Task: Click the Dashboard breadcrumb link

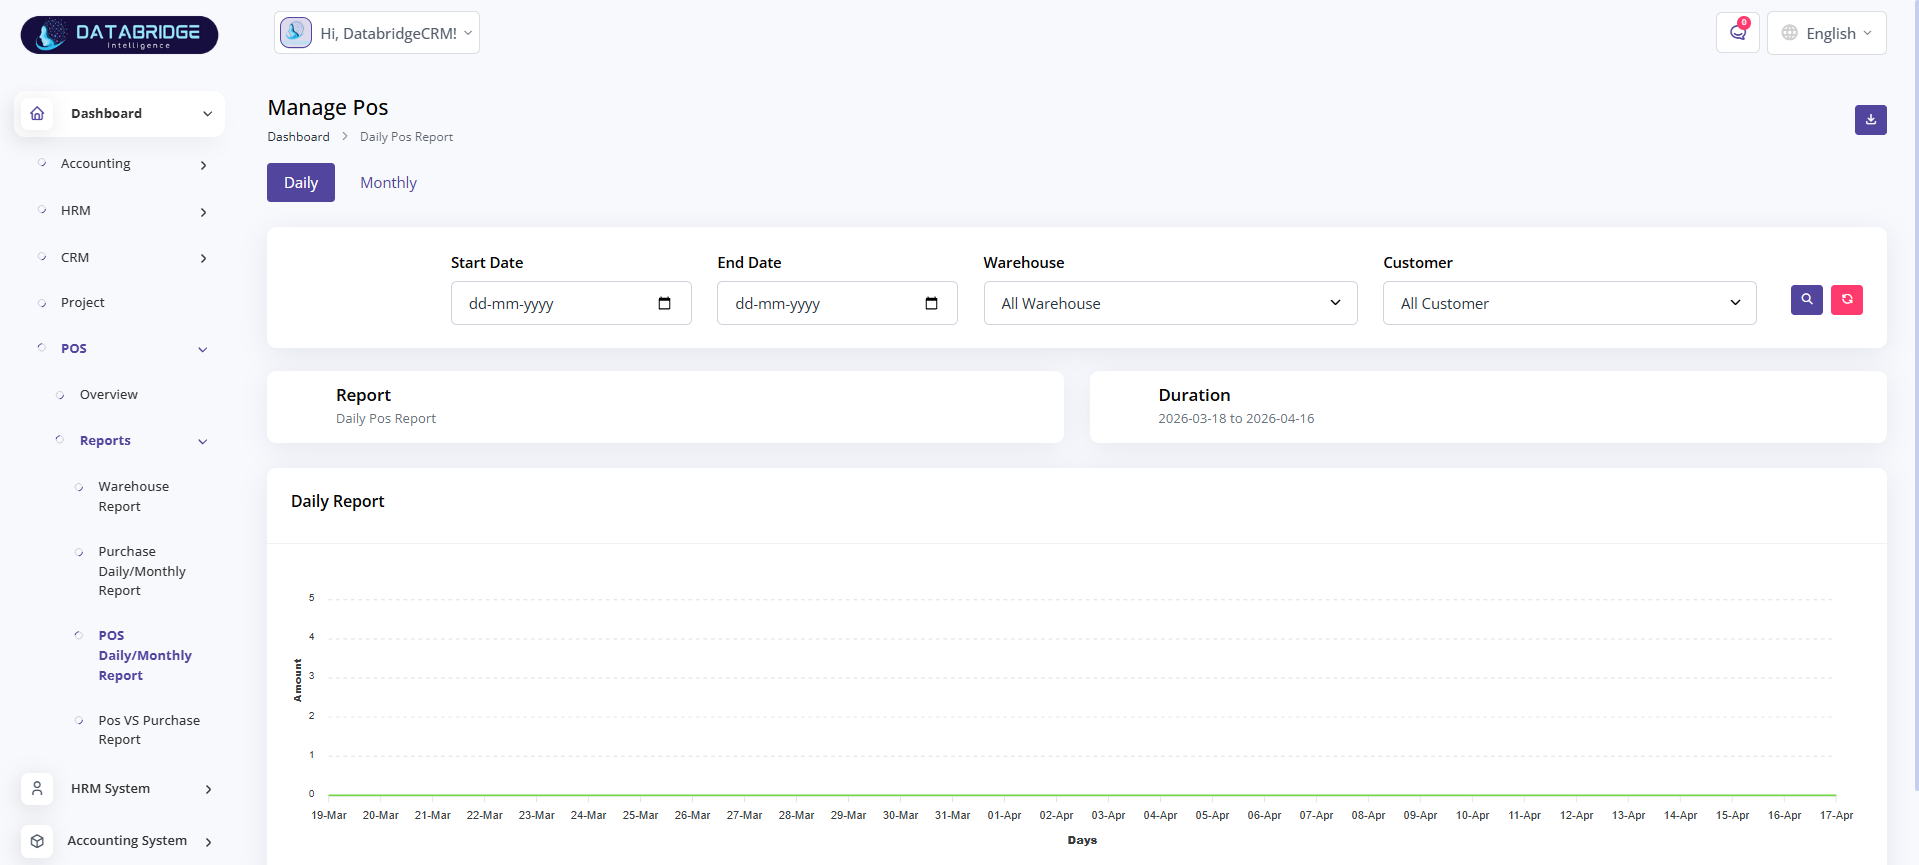Action: 298,137
